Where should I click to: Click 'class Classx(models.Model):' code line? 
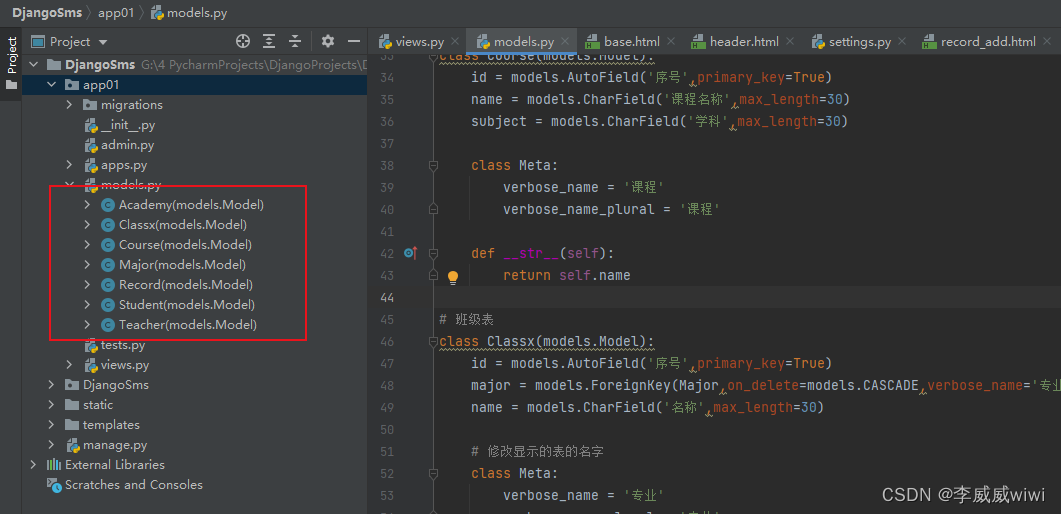click(x=547, y=341)
